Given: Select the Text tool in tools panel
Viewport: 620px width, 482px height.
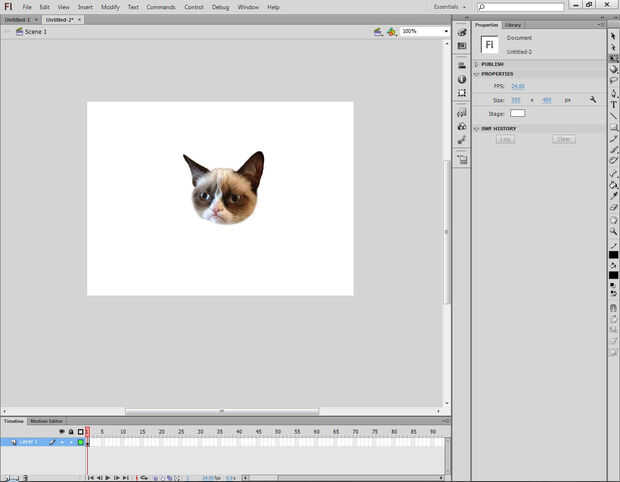Looking at the screenshot, I should [613, 103].
